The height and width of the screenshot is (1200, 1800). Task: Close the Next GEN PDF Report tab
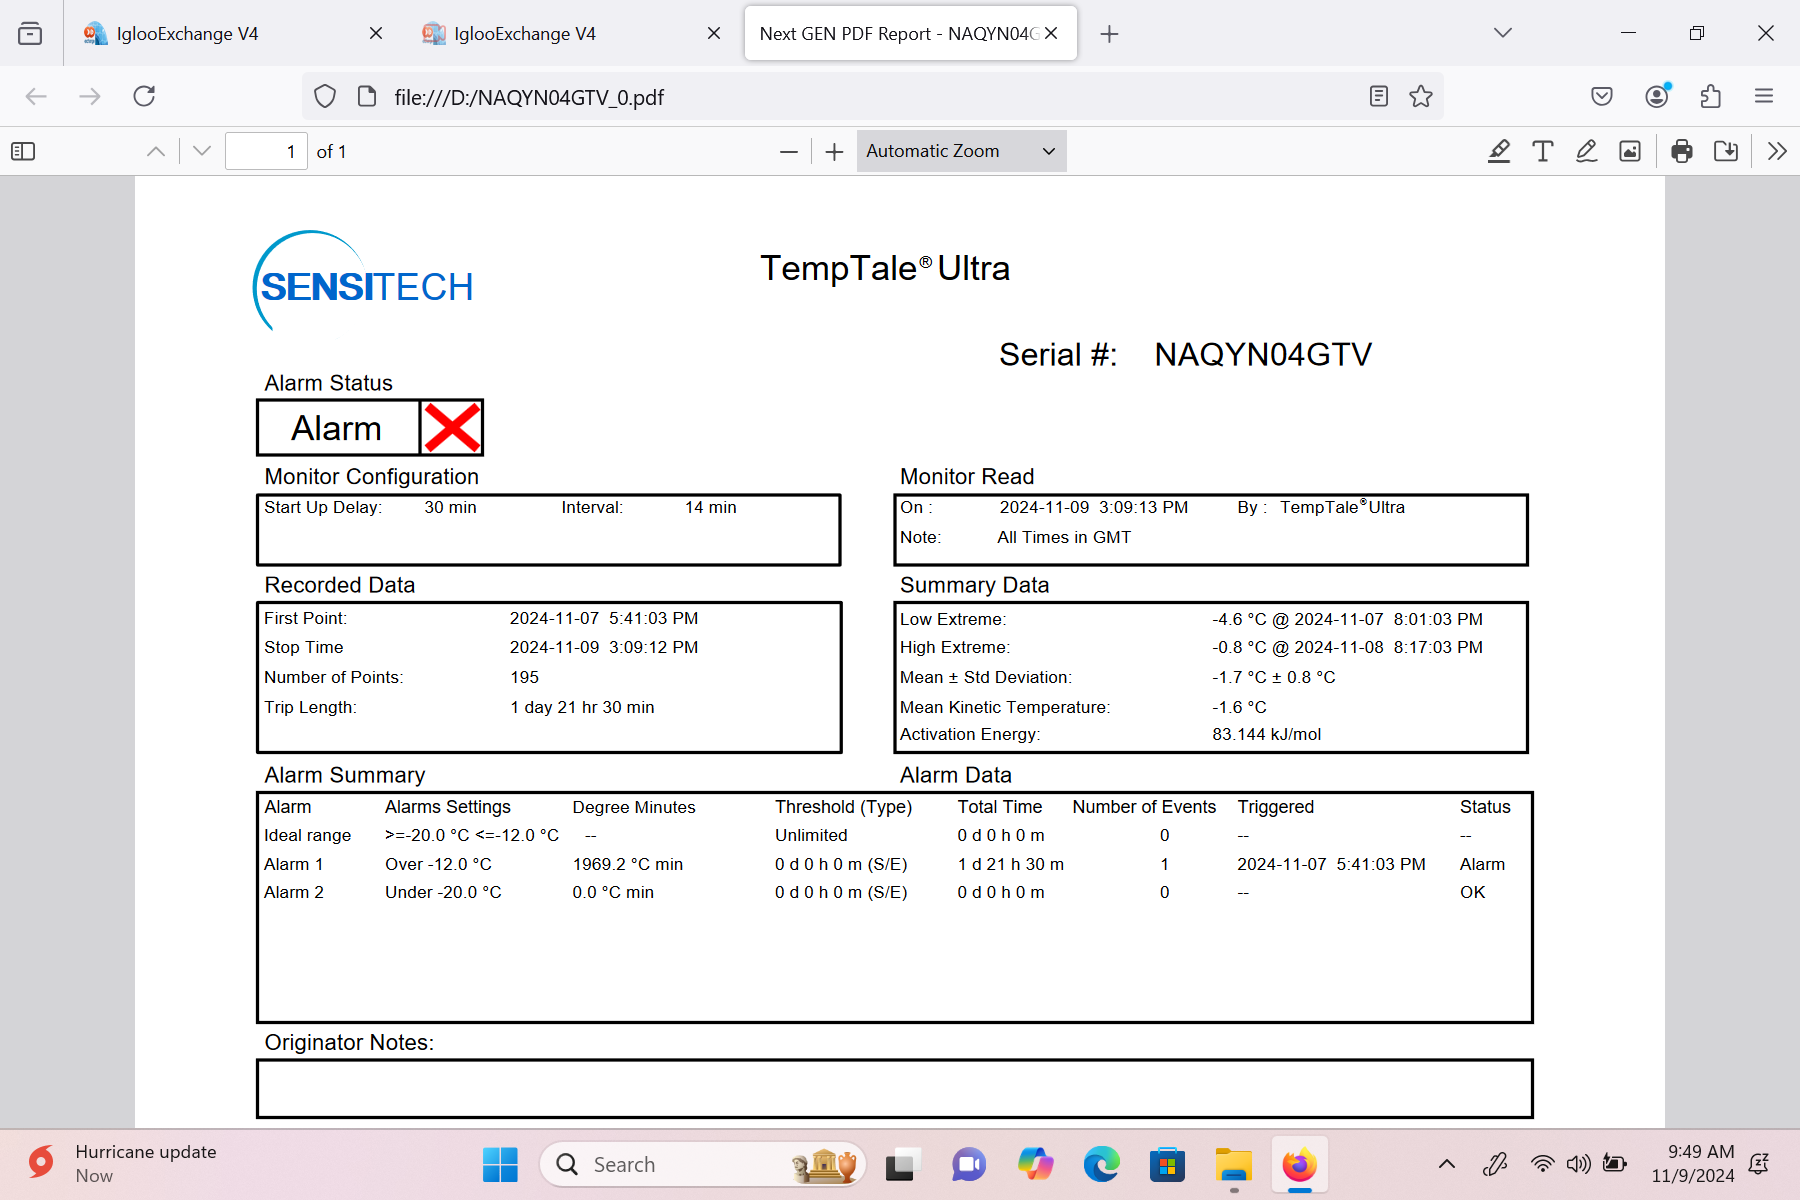1051,33
